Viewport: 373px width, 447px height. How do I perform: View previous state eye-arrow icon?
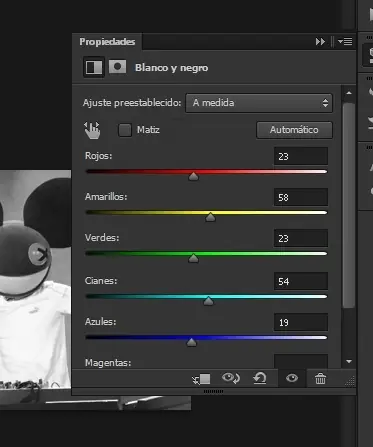(231, 378)
